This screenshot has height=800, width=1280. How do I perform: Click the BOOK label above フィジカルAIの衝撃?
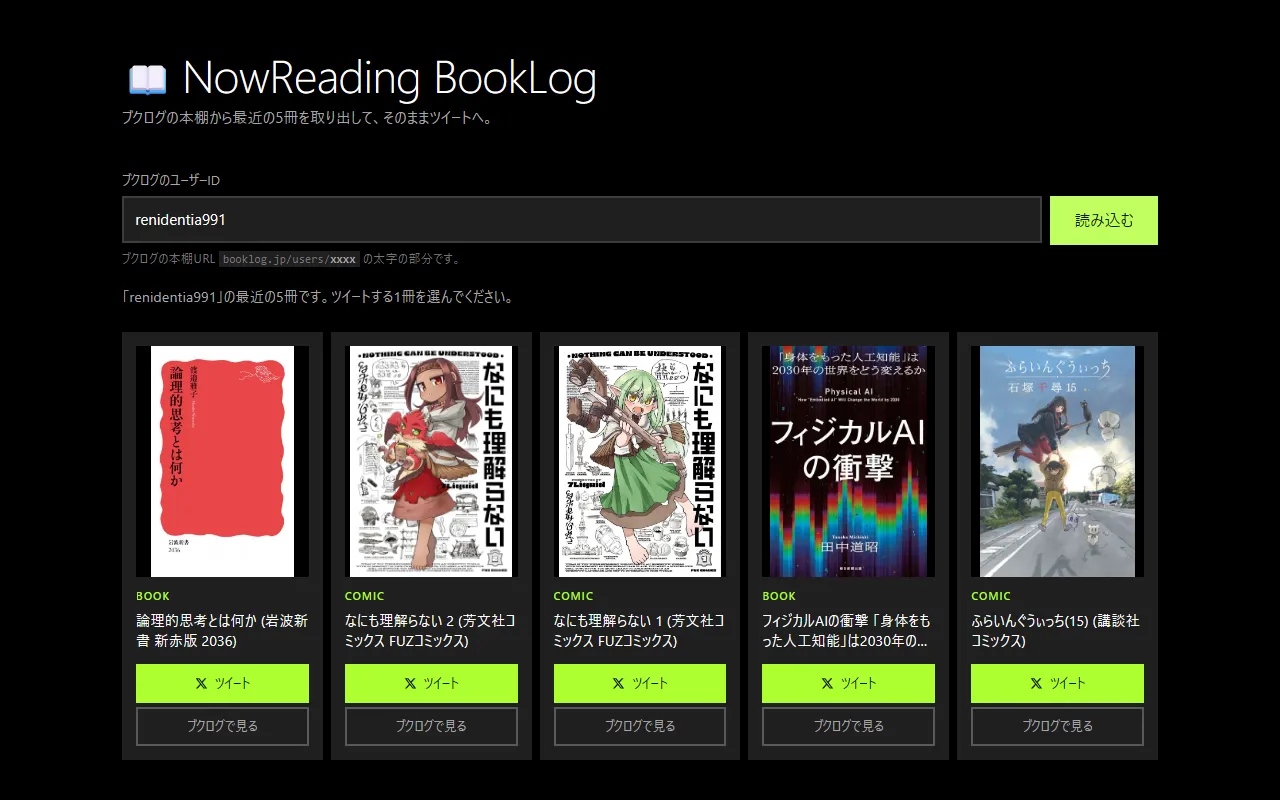point(779,596)
